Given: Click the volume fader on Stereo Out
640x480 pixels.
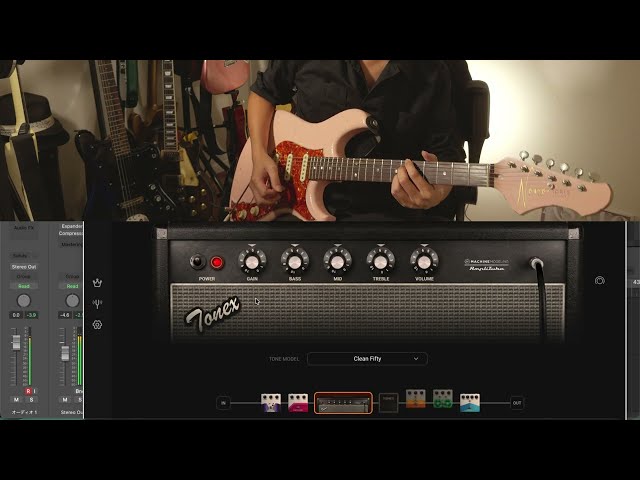Looking at the screenshot, I should click(65, 353).
